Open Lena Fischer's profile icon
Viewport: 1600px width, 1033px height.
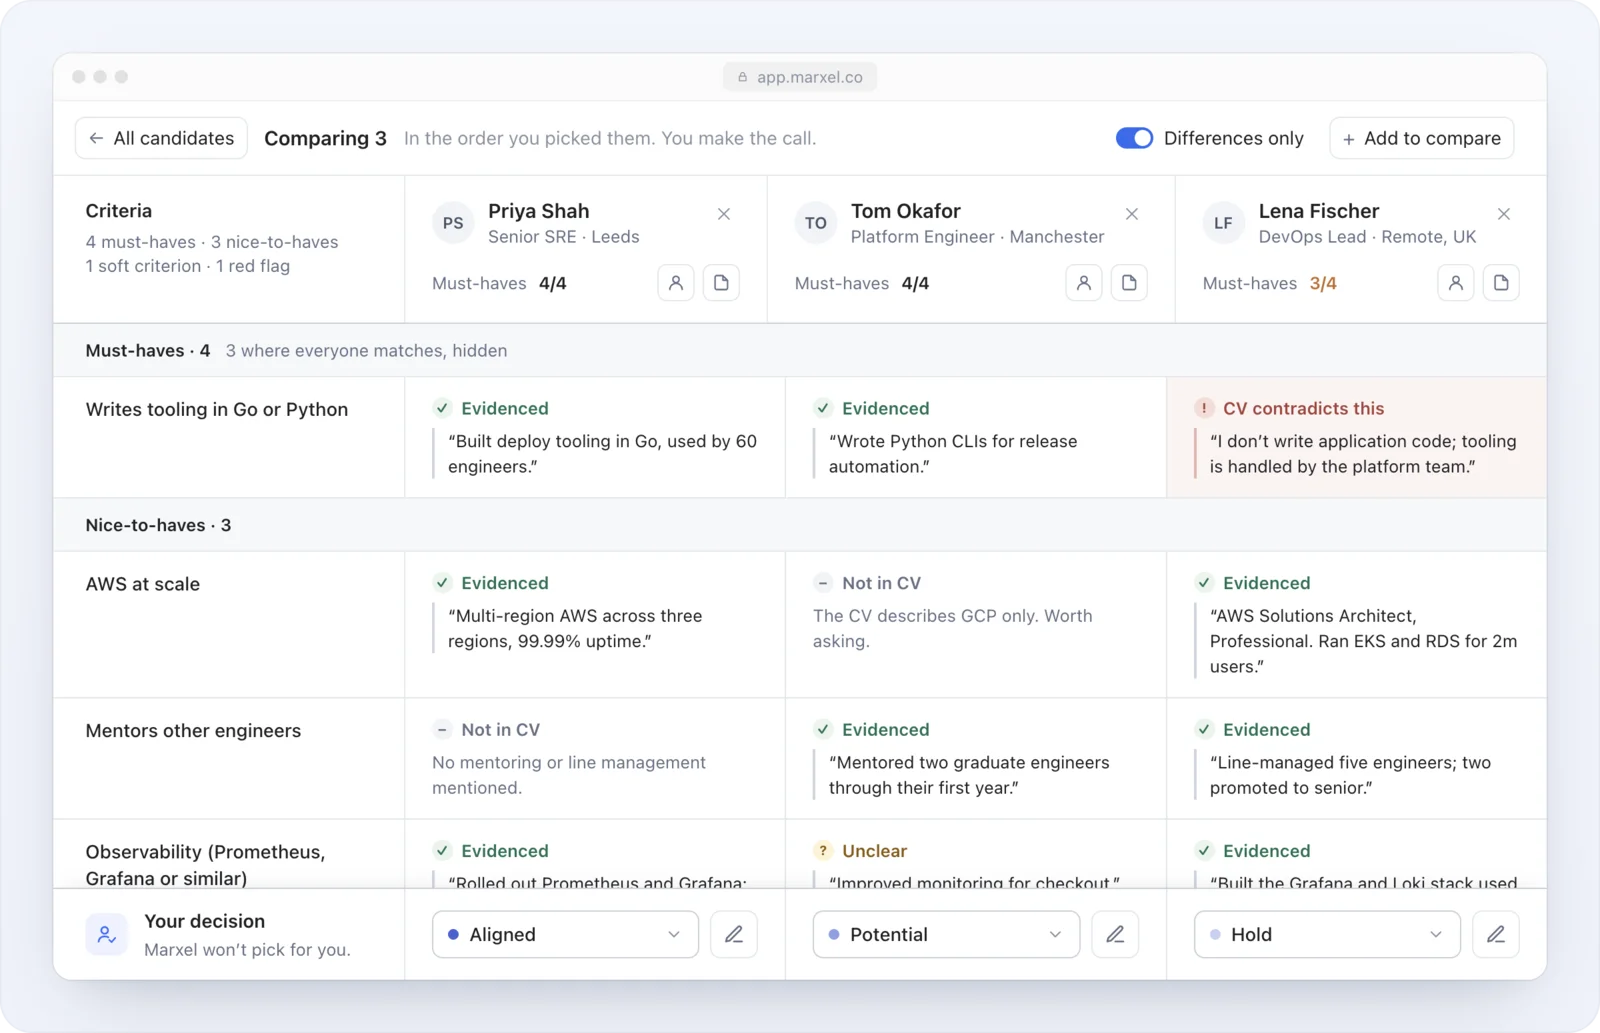click(1456, 283)
